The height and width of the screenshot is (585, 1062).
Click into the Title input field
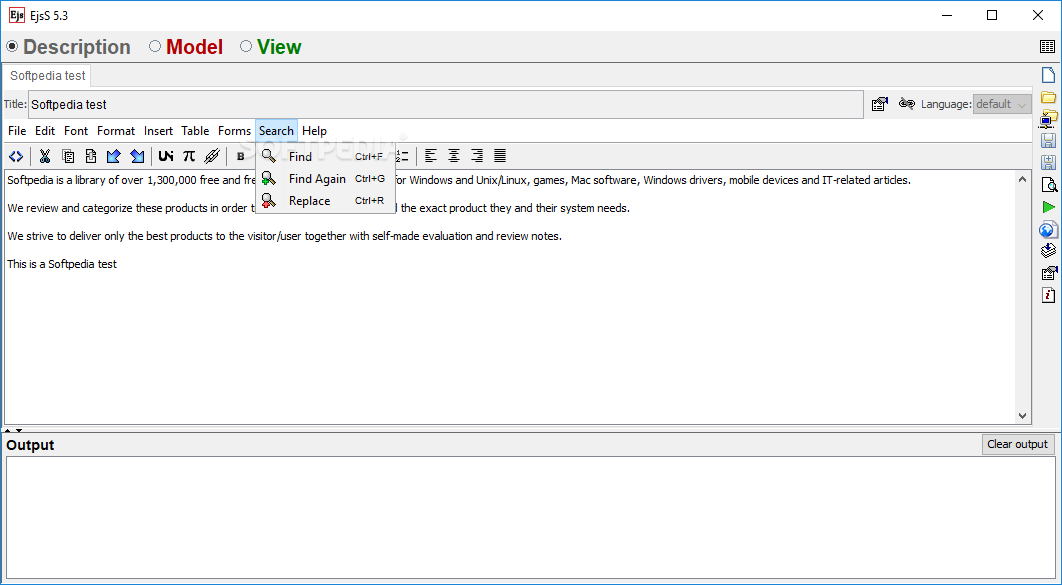446,104
